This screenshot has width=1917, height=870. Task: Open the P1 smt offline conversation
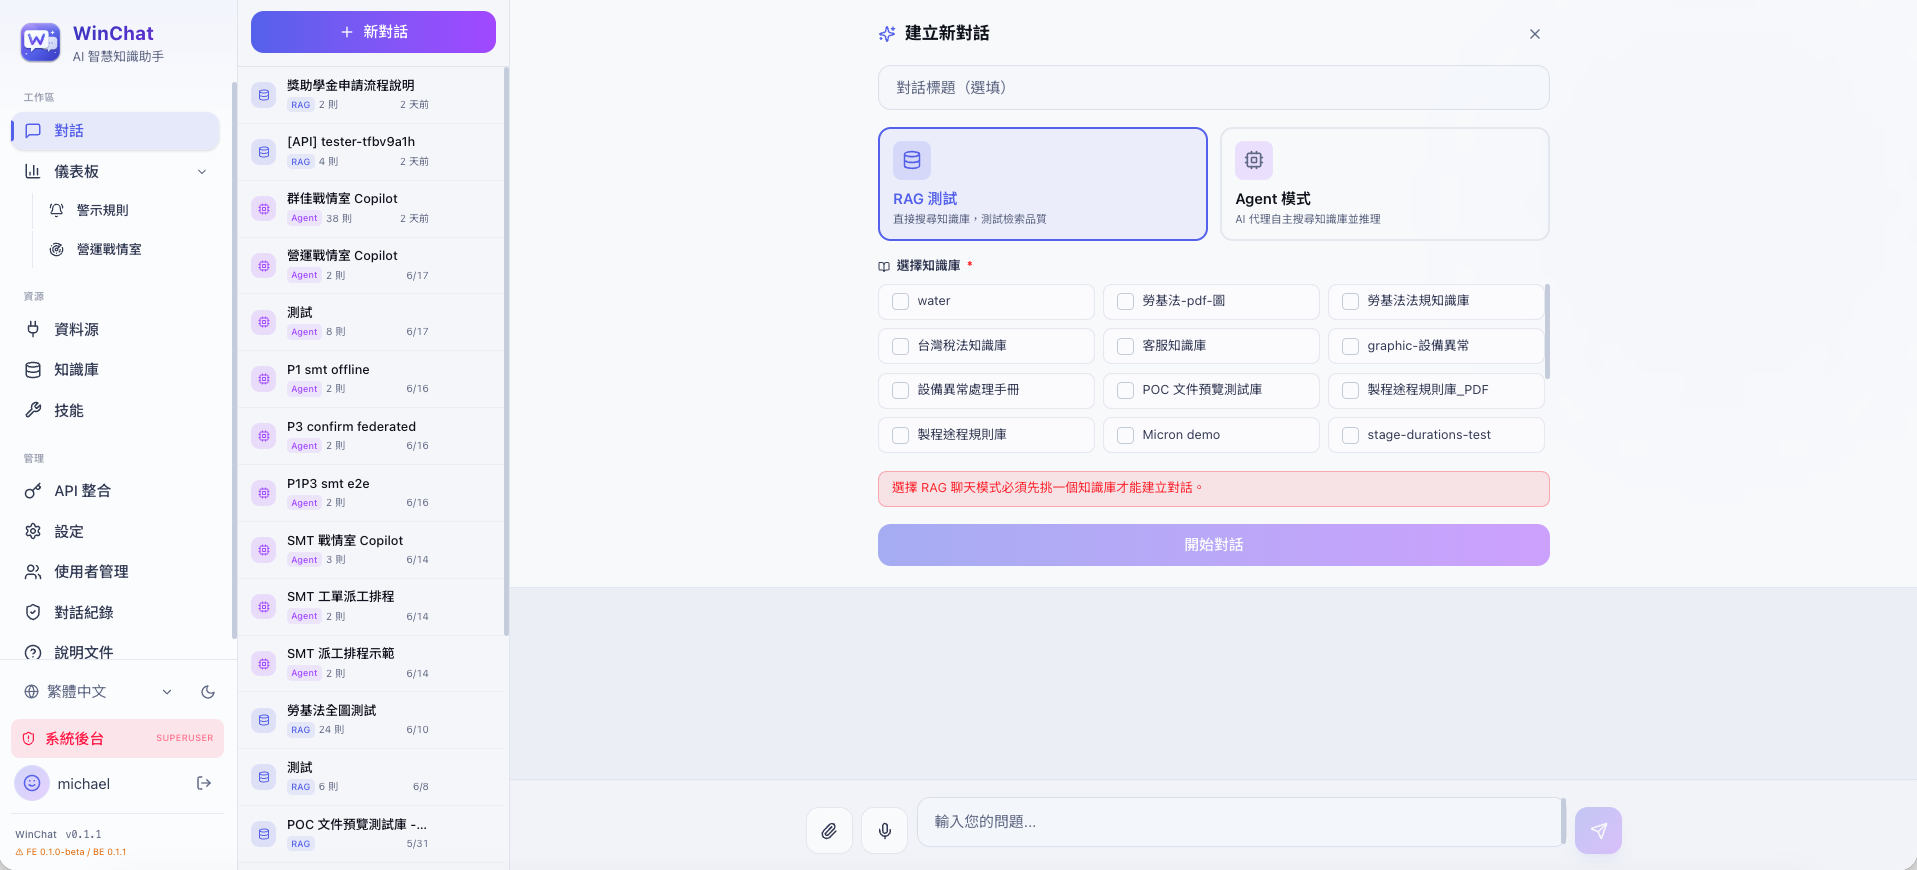(x=371, y=379)
